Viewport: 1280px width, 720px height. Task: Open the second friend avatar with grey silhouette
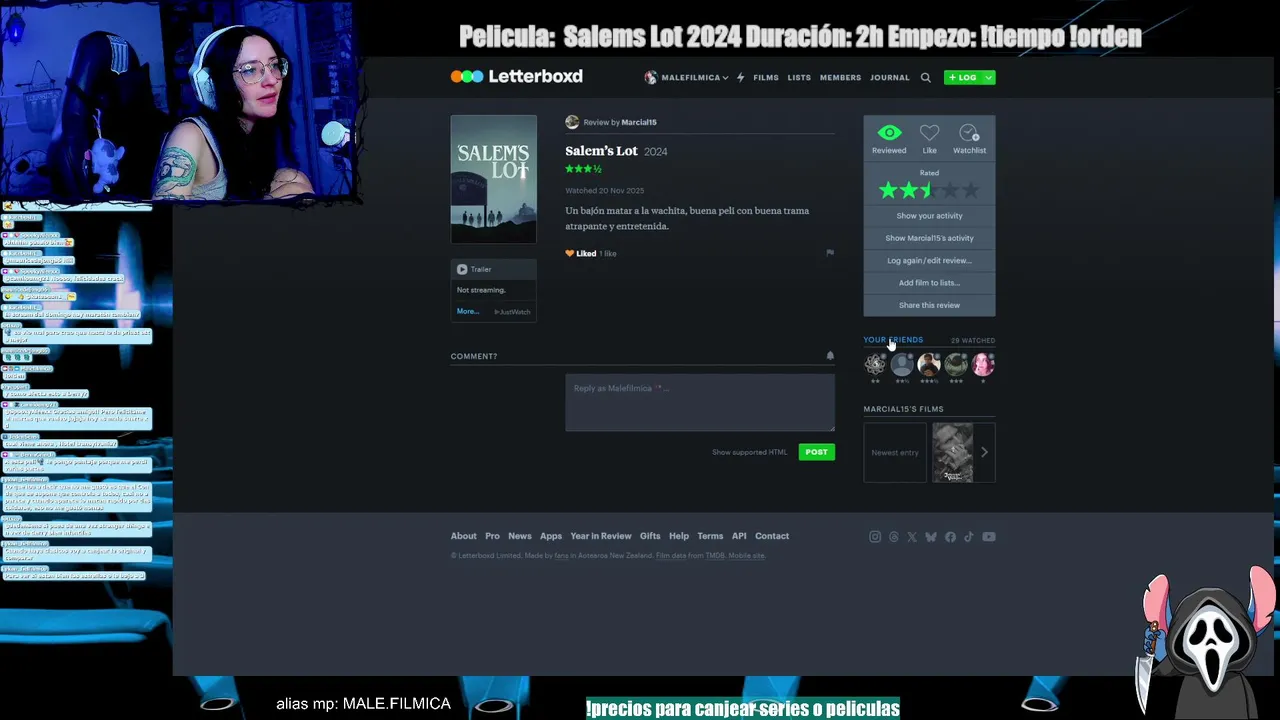(902, 364)
